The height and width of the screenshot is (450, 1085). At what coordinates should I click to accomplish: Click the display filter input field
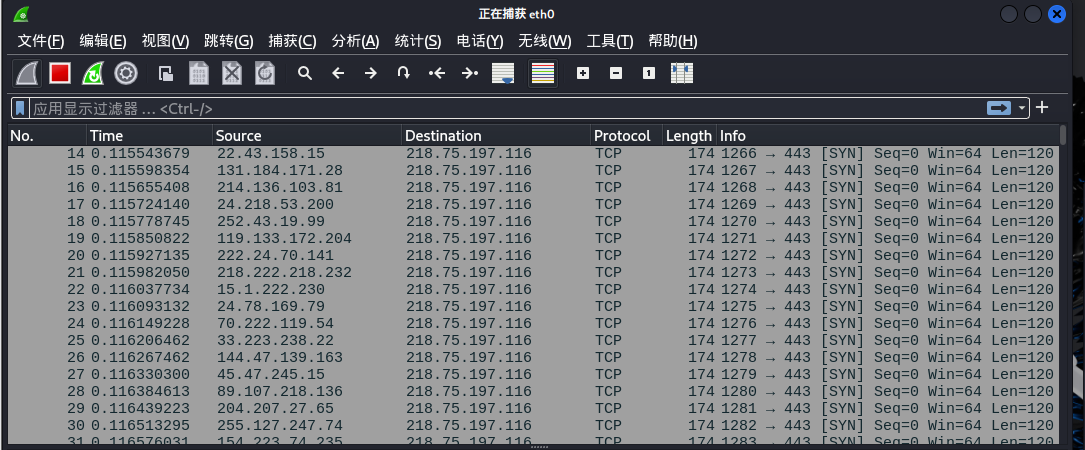500,108
